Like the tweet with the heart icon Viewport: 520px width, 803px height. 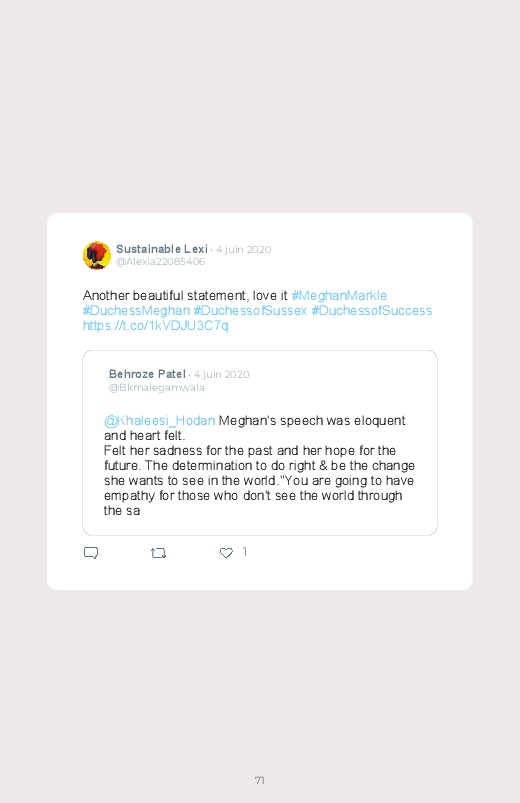pos(226,553)
